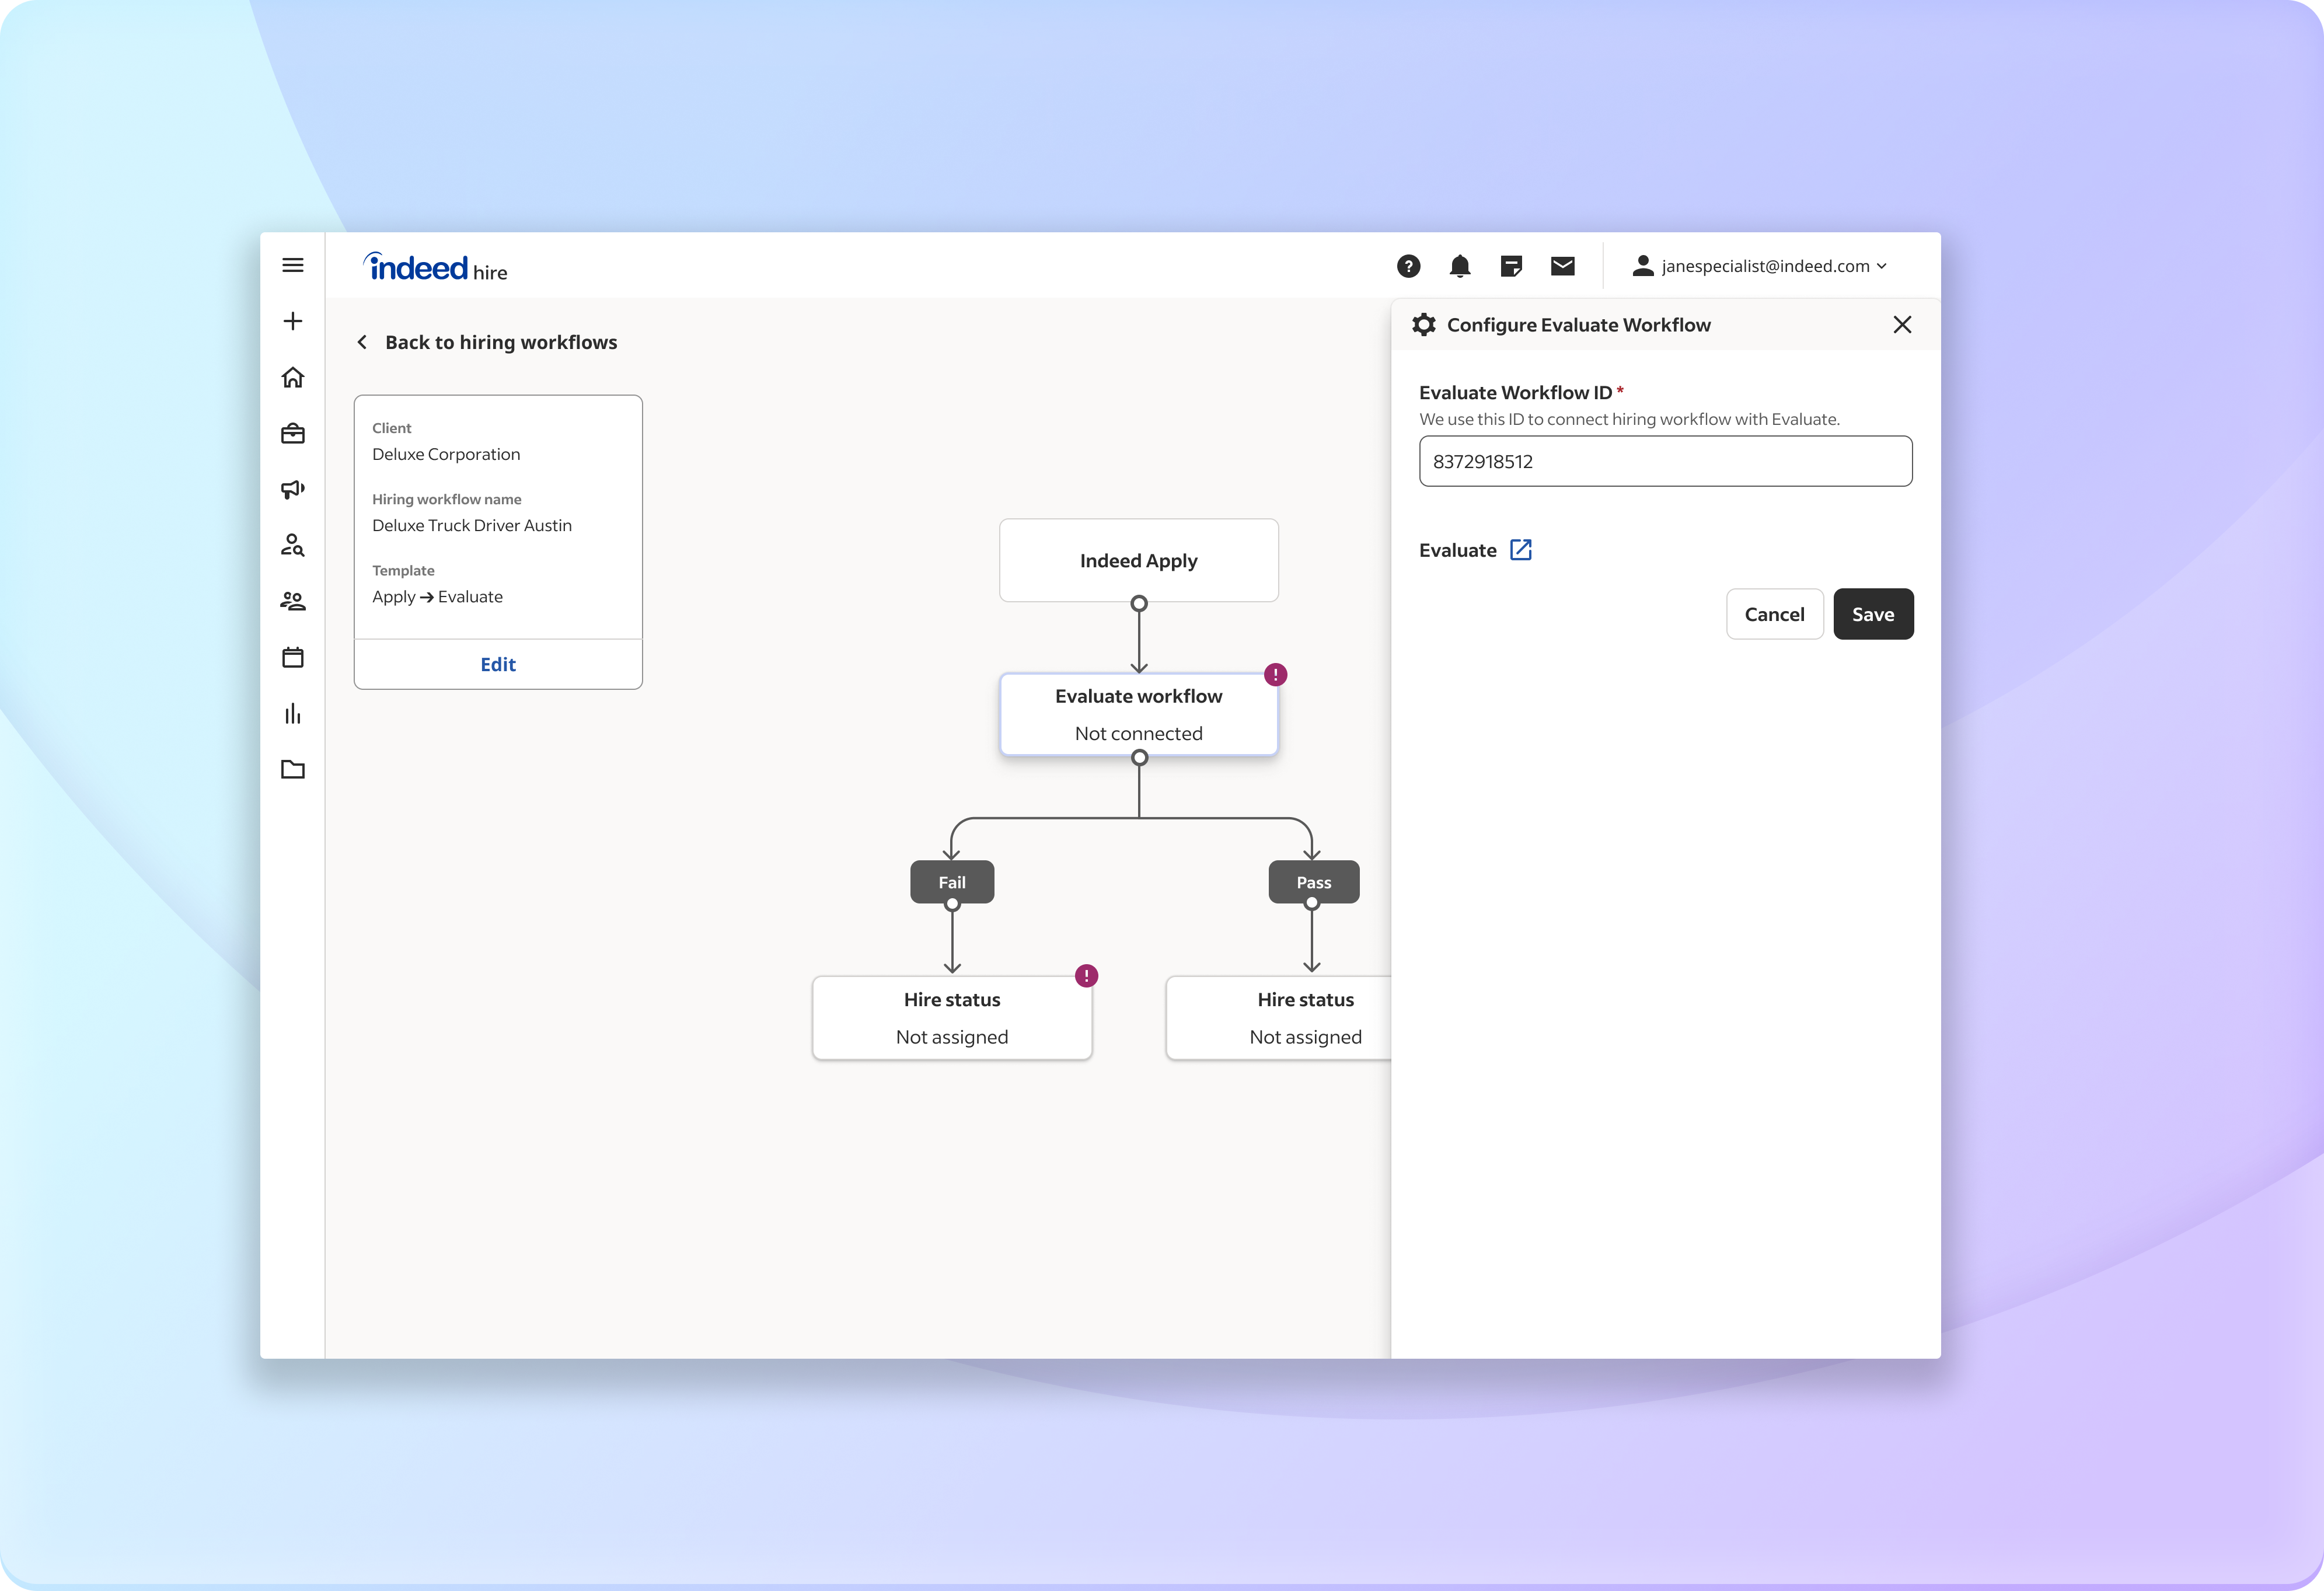The height and width of the screenshot is (1591, 2324).
Task: Select the home icon in the sidebar
Action: point(293,377)
